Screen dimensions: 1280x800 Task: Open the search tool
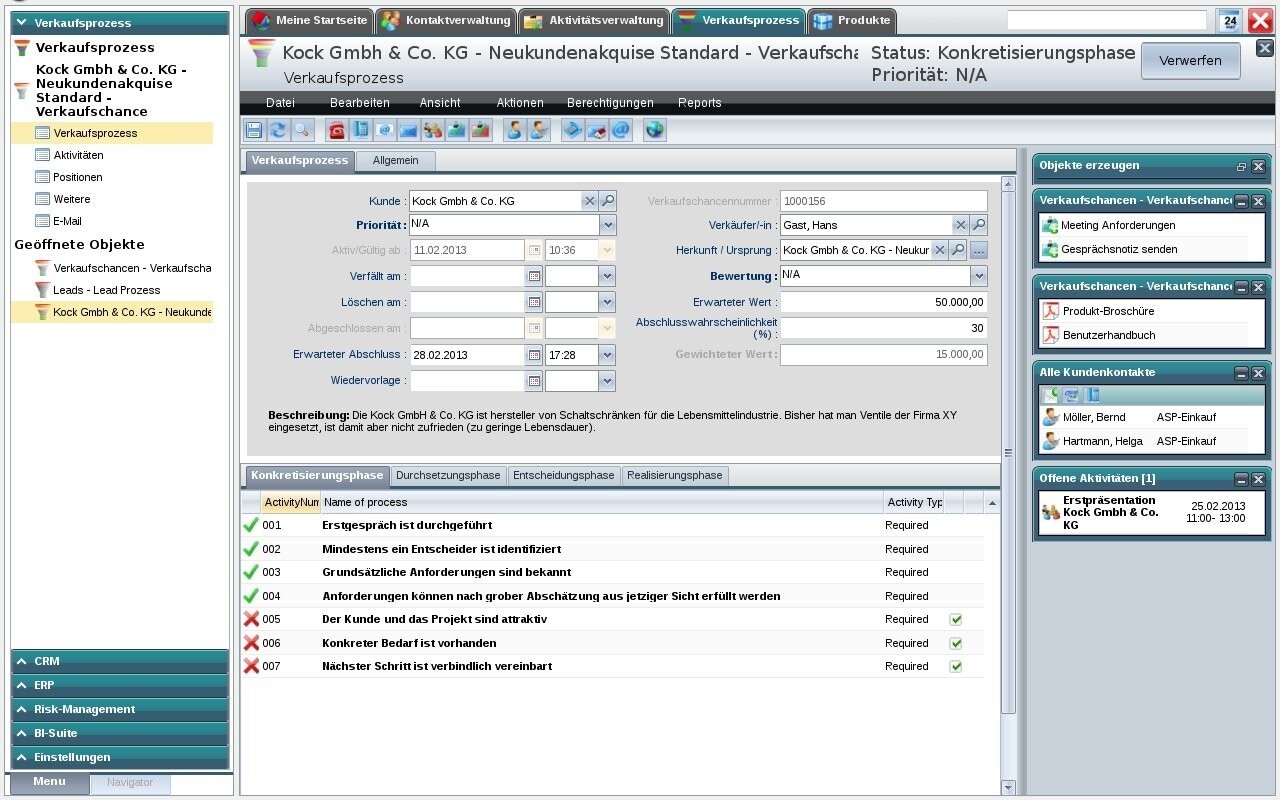(x=302, y=130)
